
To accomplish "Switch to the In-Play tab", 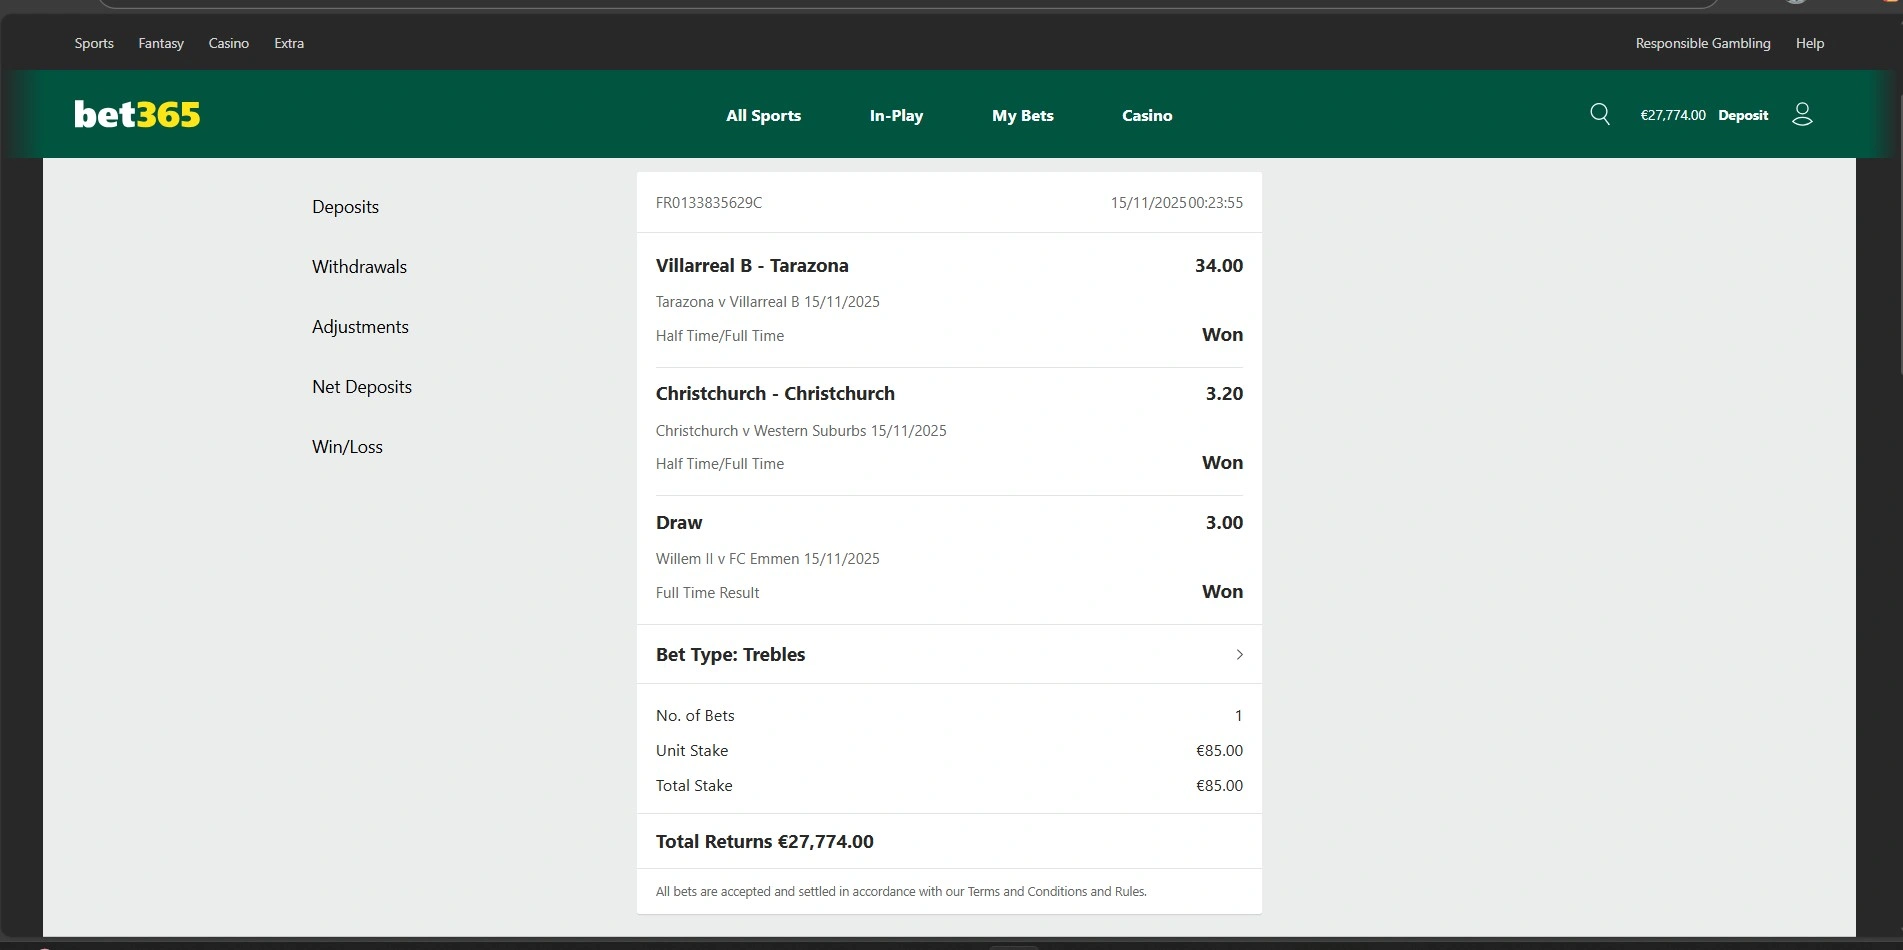I will coord(896,116).
